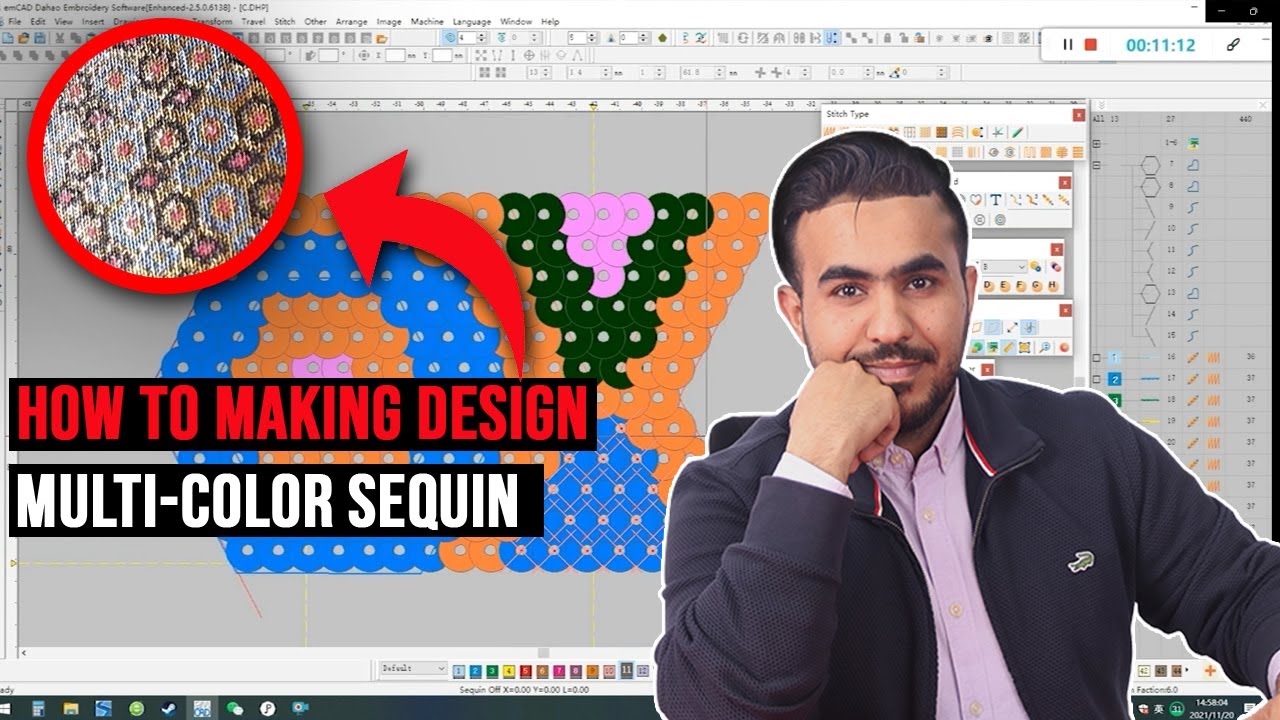Screen dimensions: 1280x720
Task: Open the Stitch menu
Action: 285,21
